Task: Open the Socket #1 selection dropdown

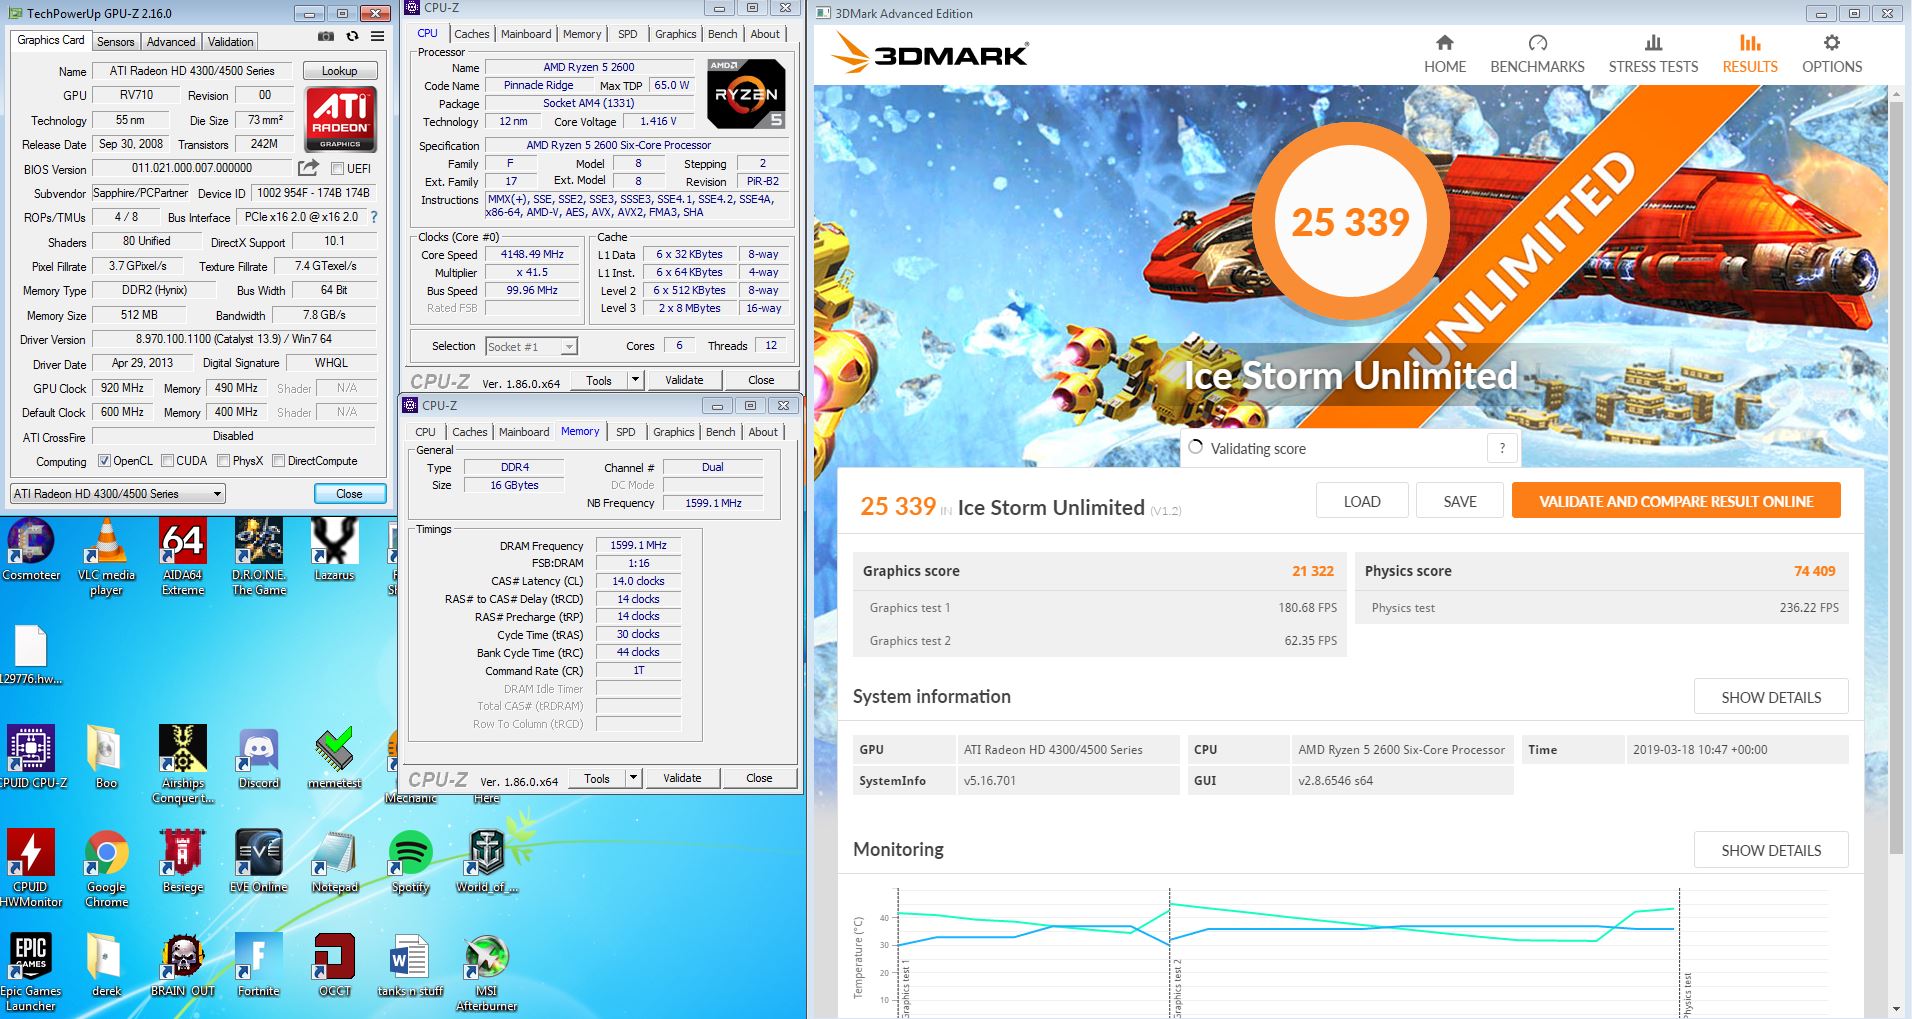Action: (x=531, y=346)
